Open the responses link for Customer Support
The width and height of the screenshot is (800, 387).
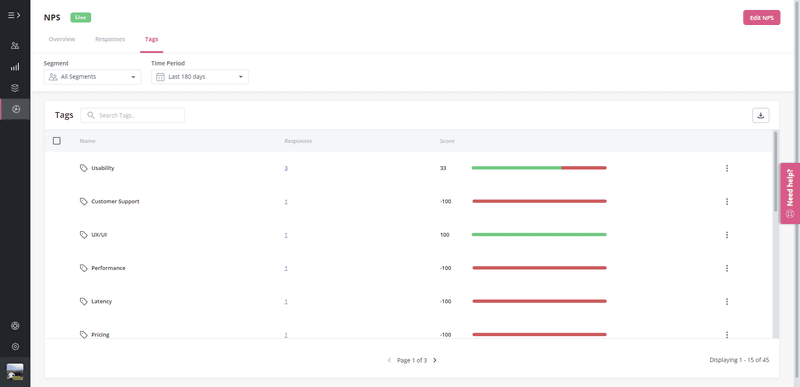coord(286,201)
